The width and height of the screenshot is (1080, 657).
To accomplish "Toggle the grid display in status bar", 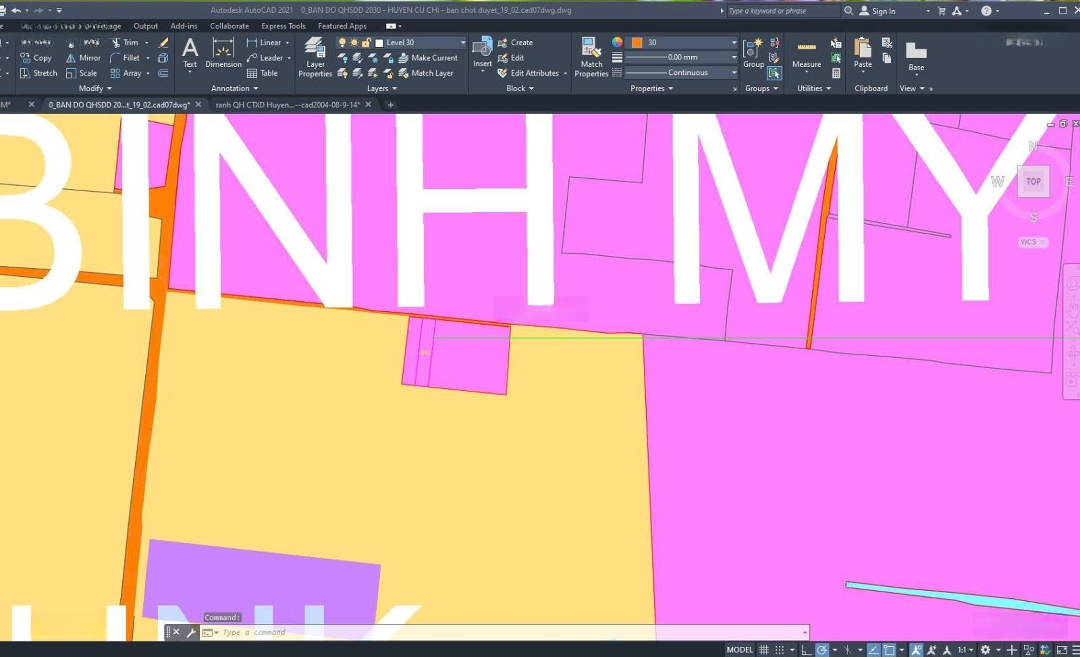I will (x=763, y=648).
